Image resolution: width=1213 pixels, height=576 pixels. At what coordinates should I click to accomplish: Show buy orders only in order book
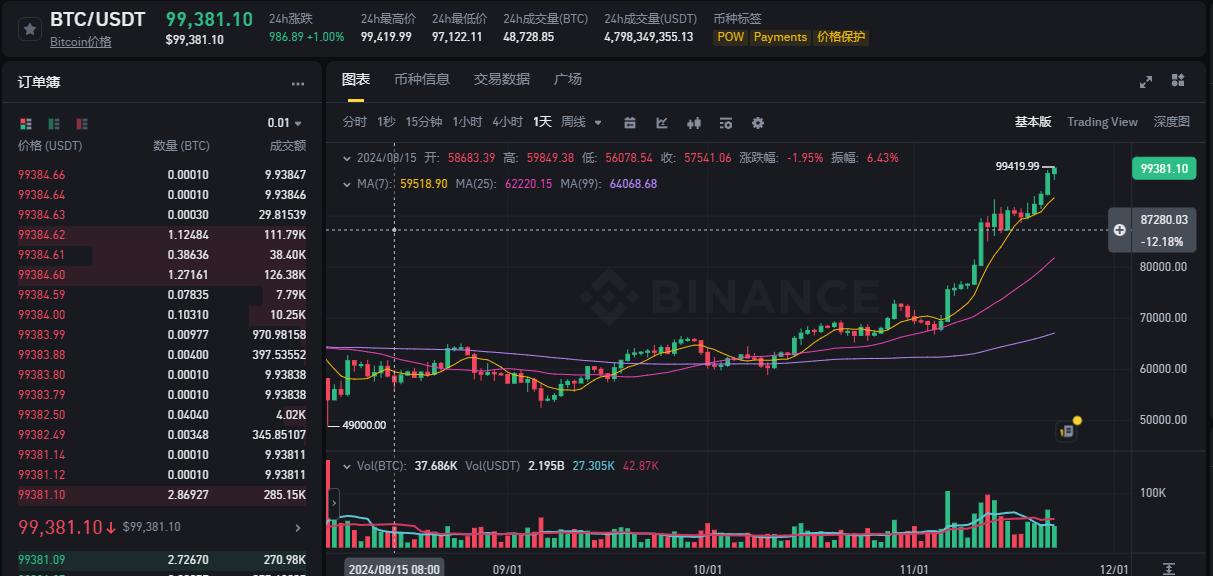[x=53, y=123]
